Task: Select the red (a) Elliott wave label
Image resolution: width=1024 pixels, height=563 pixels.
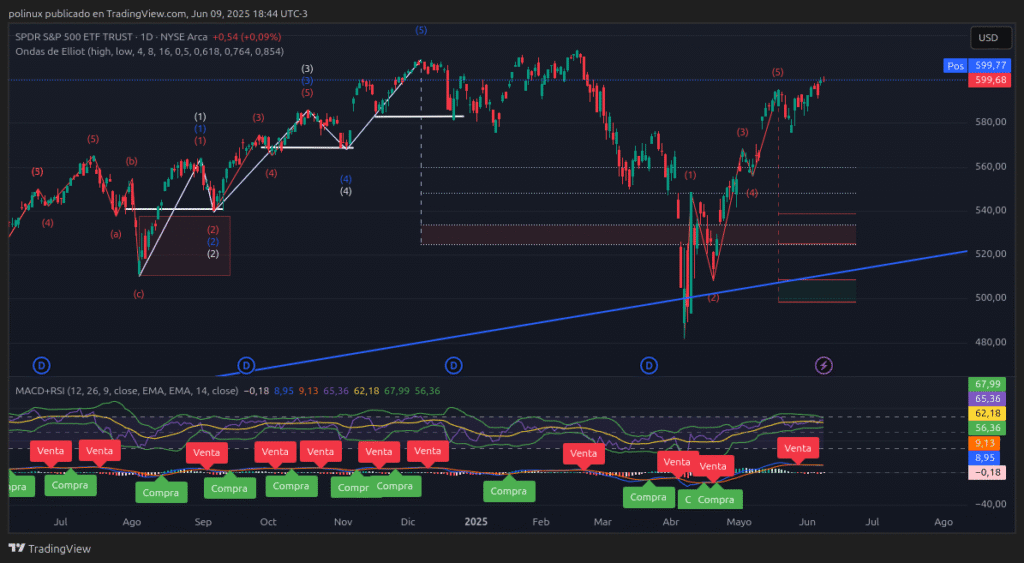Action: 116,234
